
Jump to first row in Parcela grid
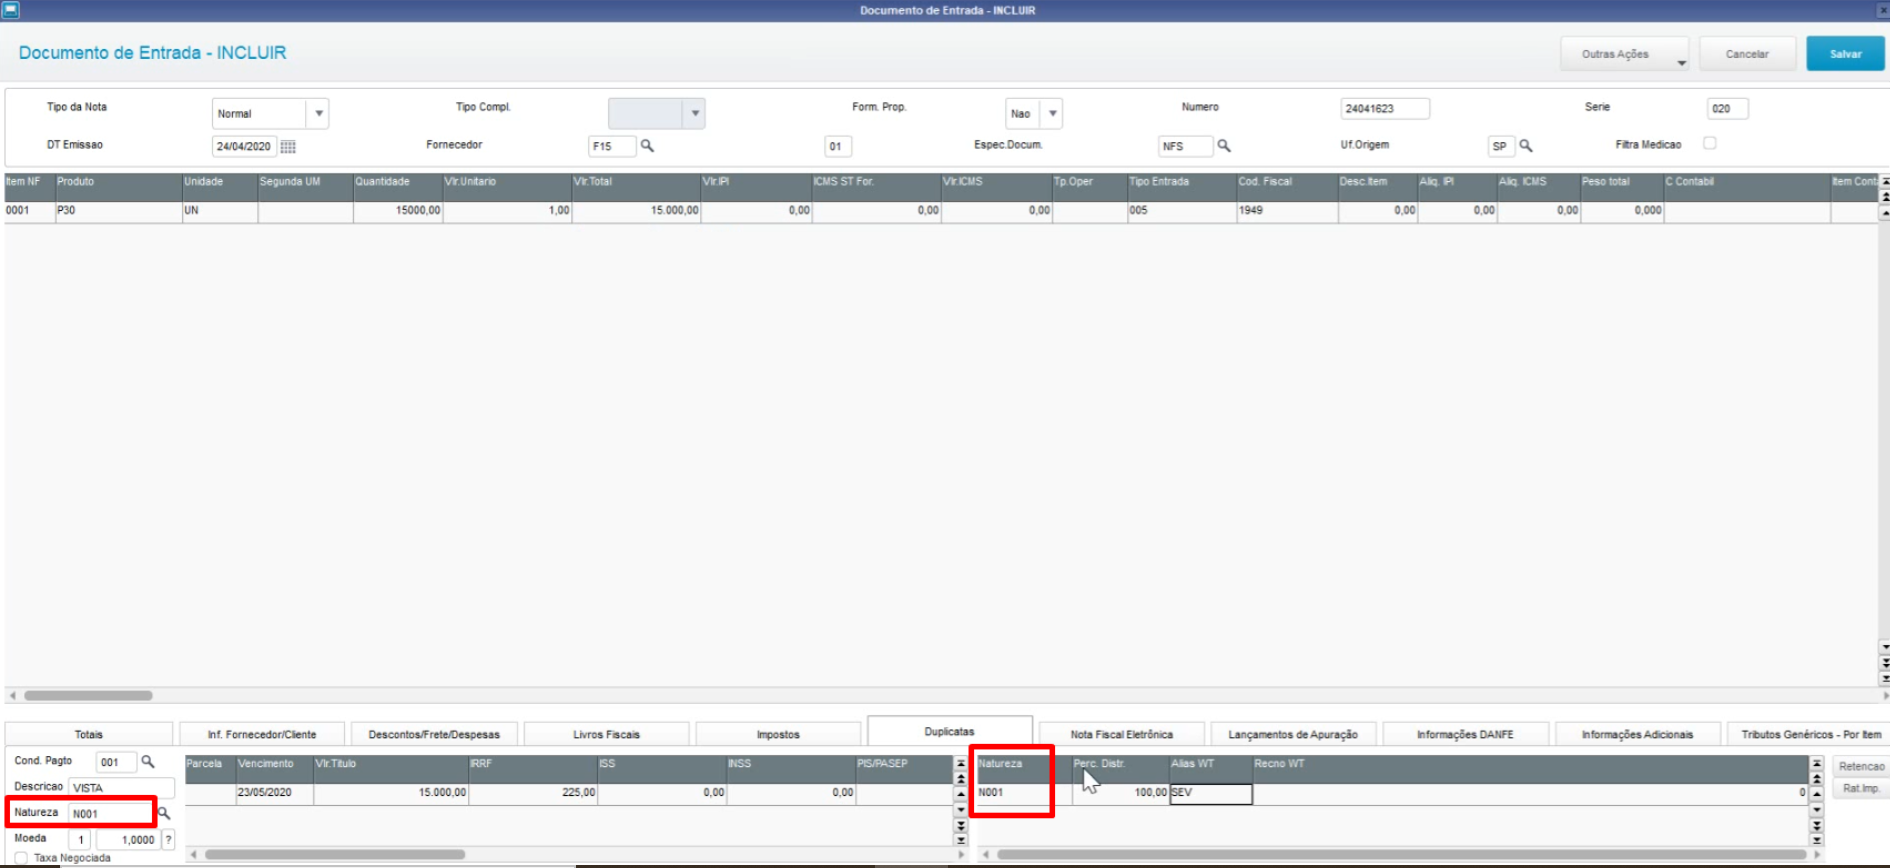tap(961, 764)
